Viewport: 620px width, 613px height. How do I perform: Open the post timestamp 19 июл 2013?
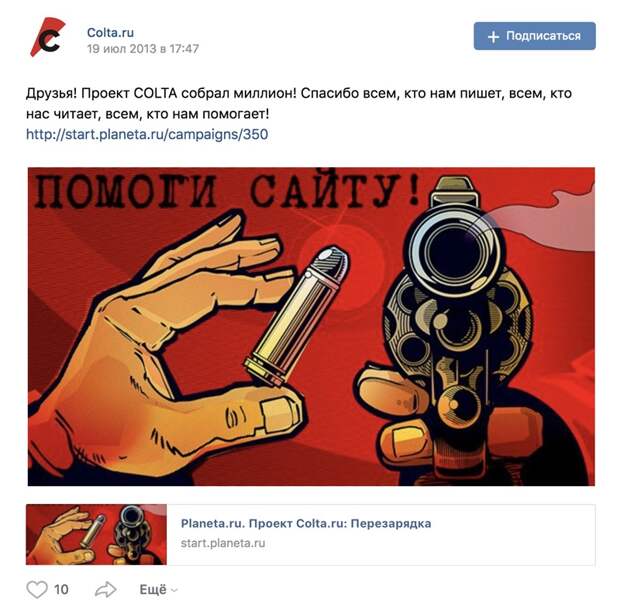click(143, 49)
